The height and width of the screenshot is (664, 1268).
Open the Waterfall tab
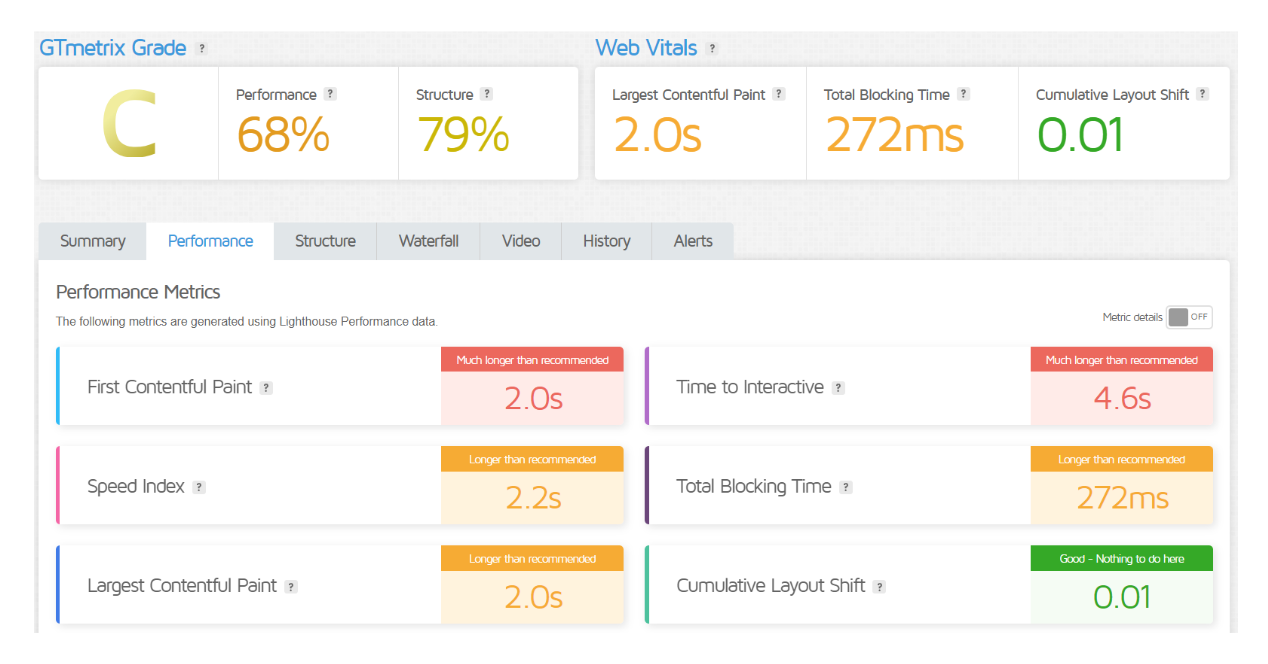click(428, 241)
